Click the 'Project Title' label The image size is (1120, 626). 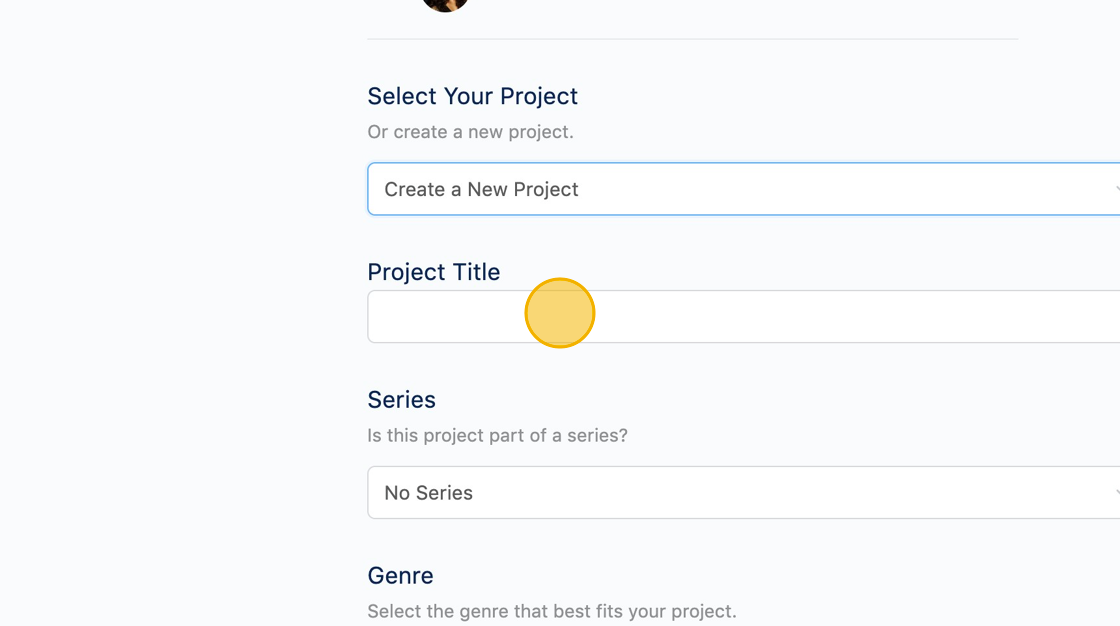coord(433,272)
